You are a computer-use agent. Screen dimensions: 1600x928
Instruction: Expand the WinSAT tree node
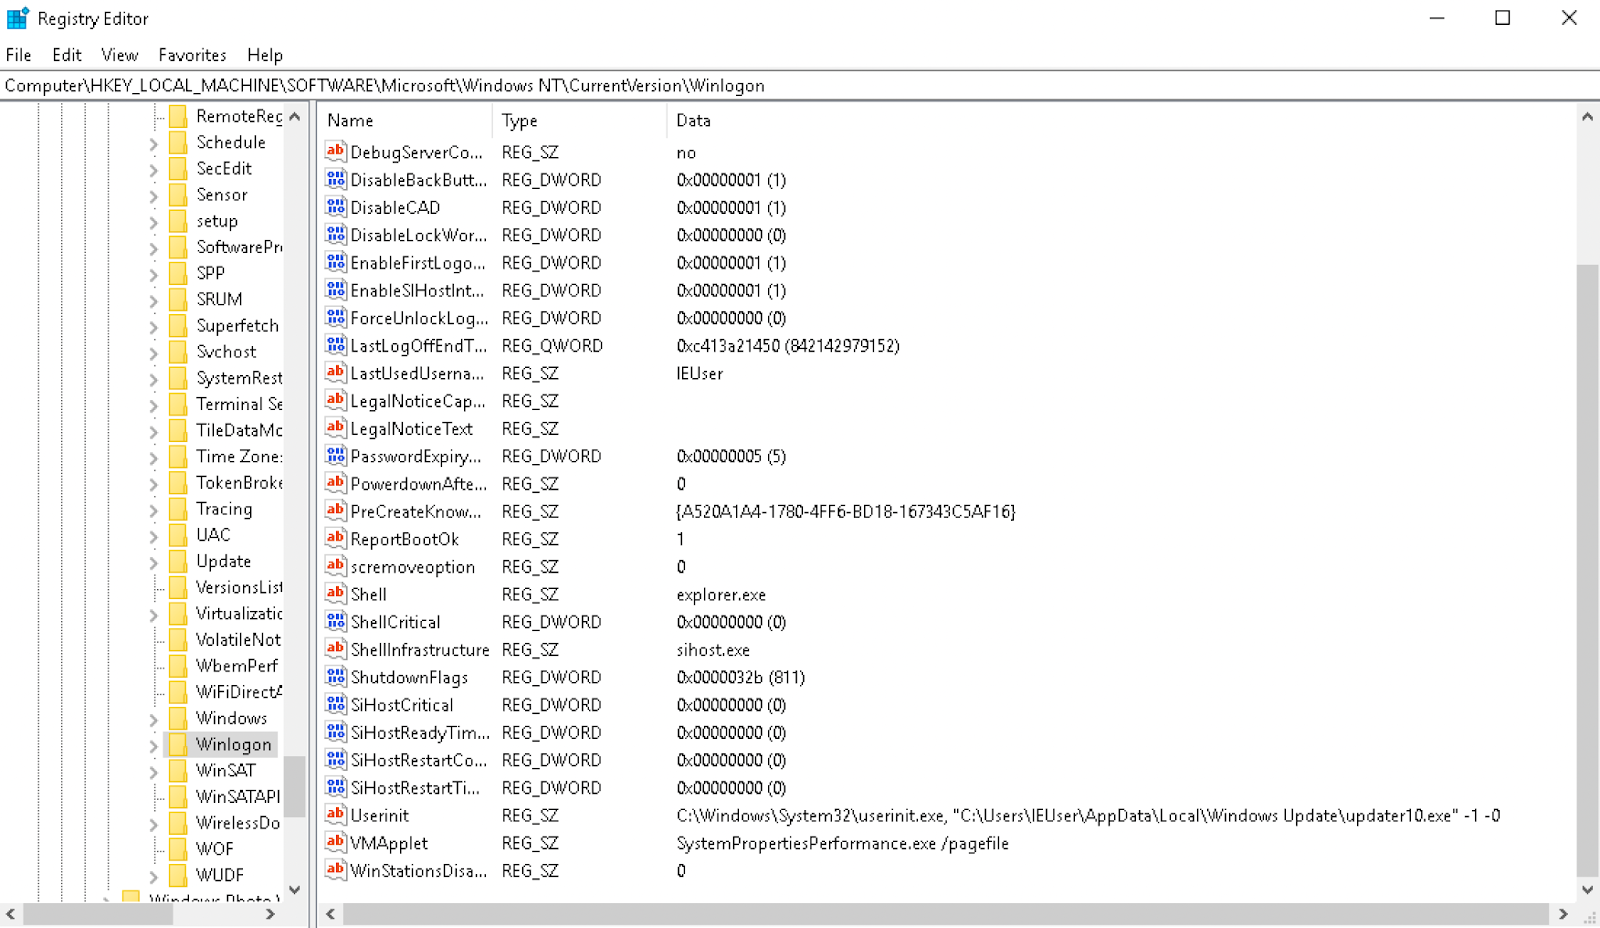point(153,771)
